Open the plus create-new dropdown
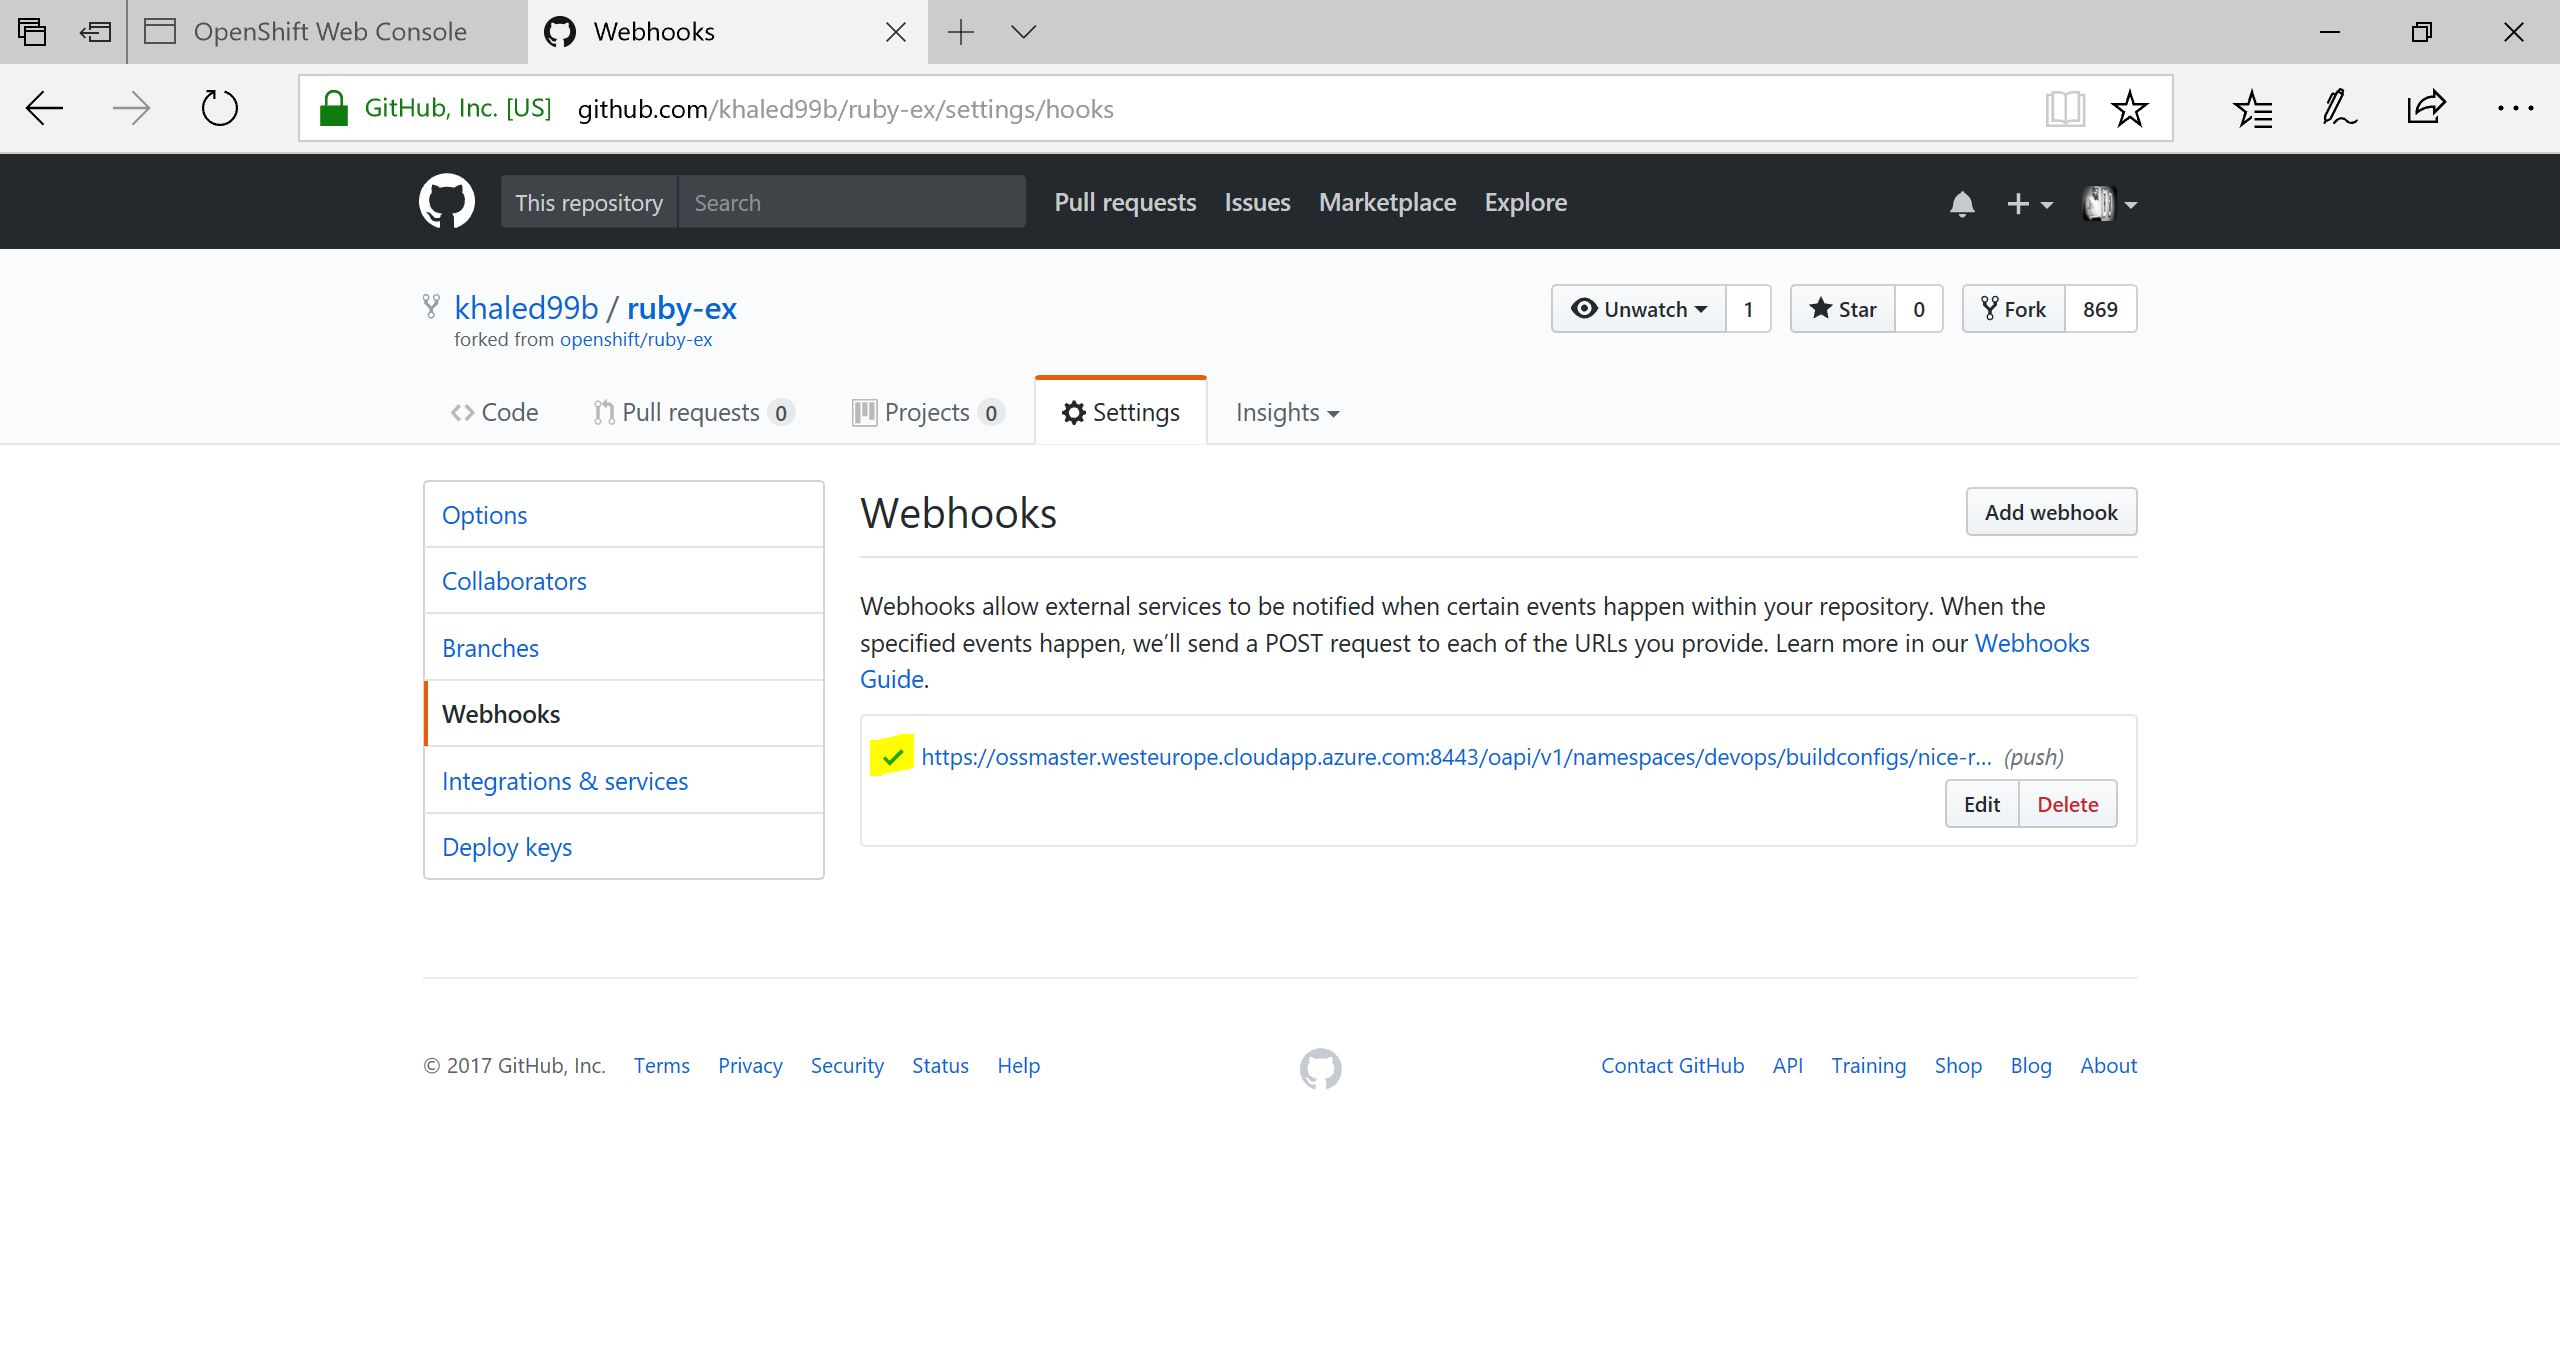Image resolution: width=2560 pixels, height=1360 pixels. pos(2028,204)
